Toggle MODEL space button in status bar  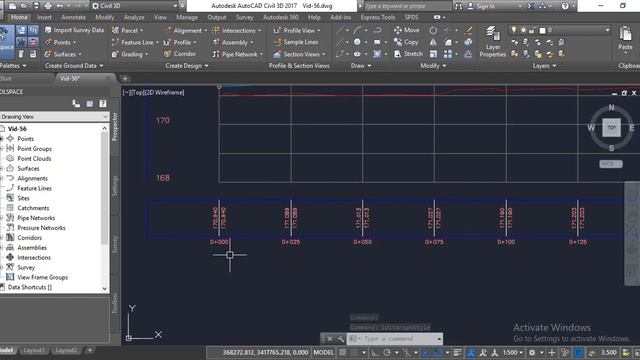323,352
